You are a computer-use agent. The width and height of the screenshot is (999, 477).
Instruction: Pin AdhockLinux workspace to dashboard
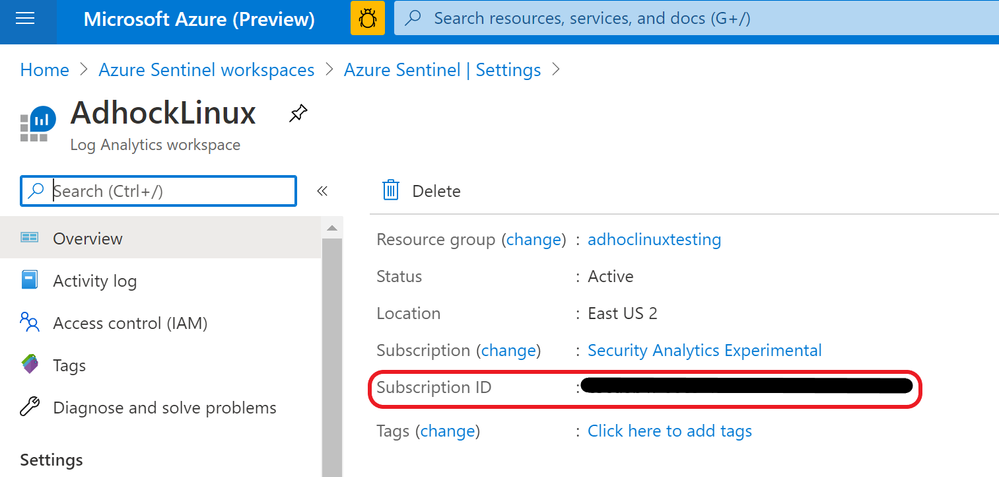297,114
